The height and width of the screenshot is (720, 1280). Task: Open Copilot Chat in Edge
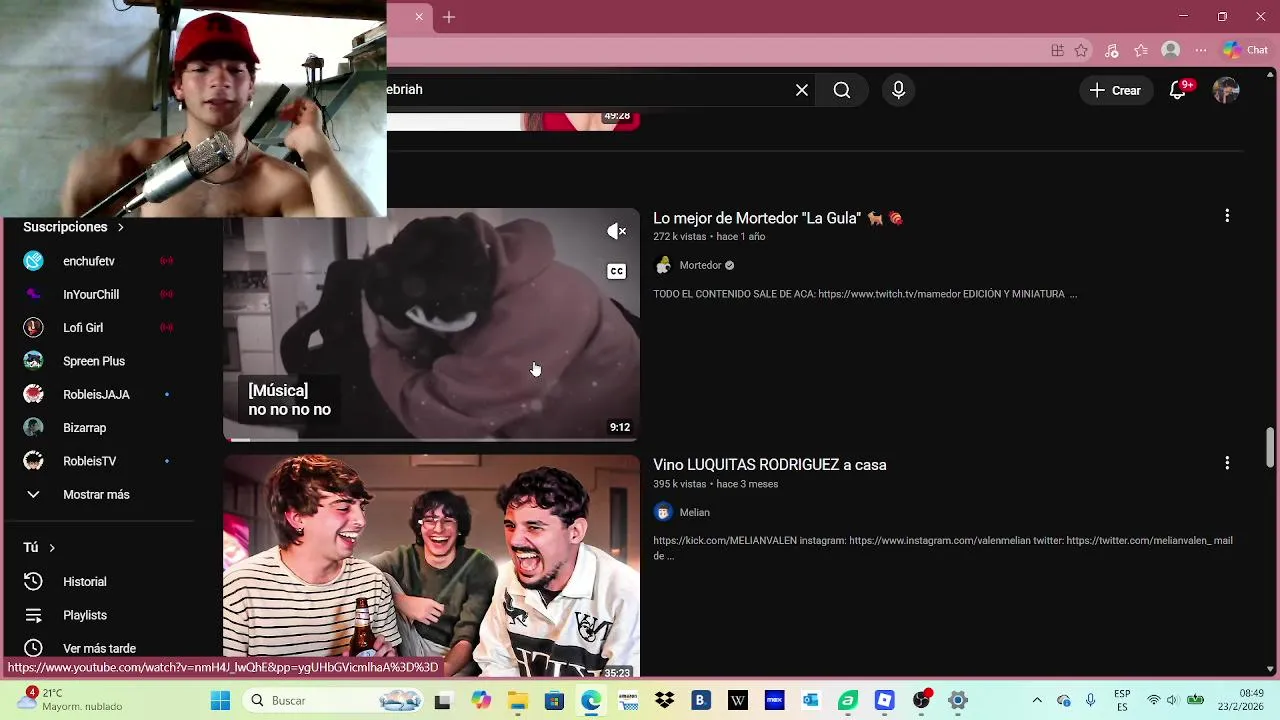tap(1245, 50)
